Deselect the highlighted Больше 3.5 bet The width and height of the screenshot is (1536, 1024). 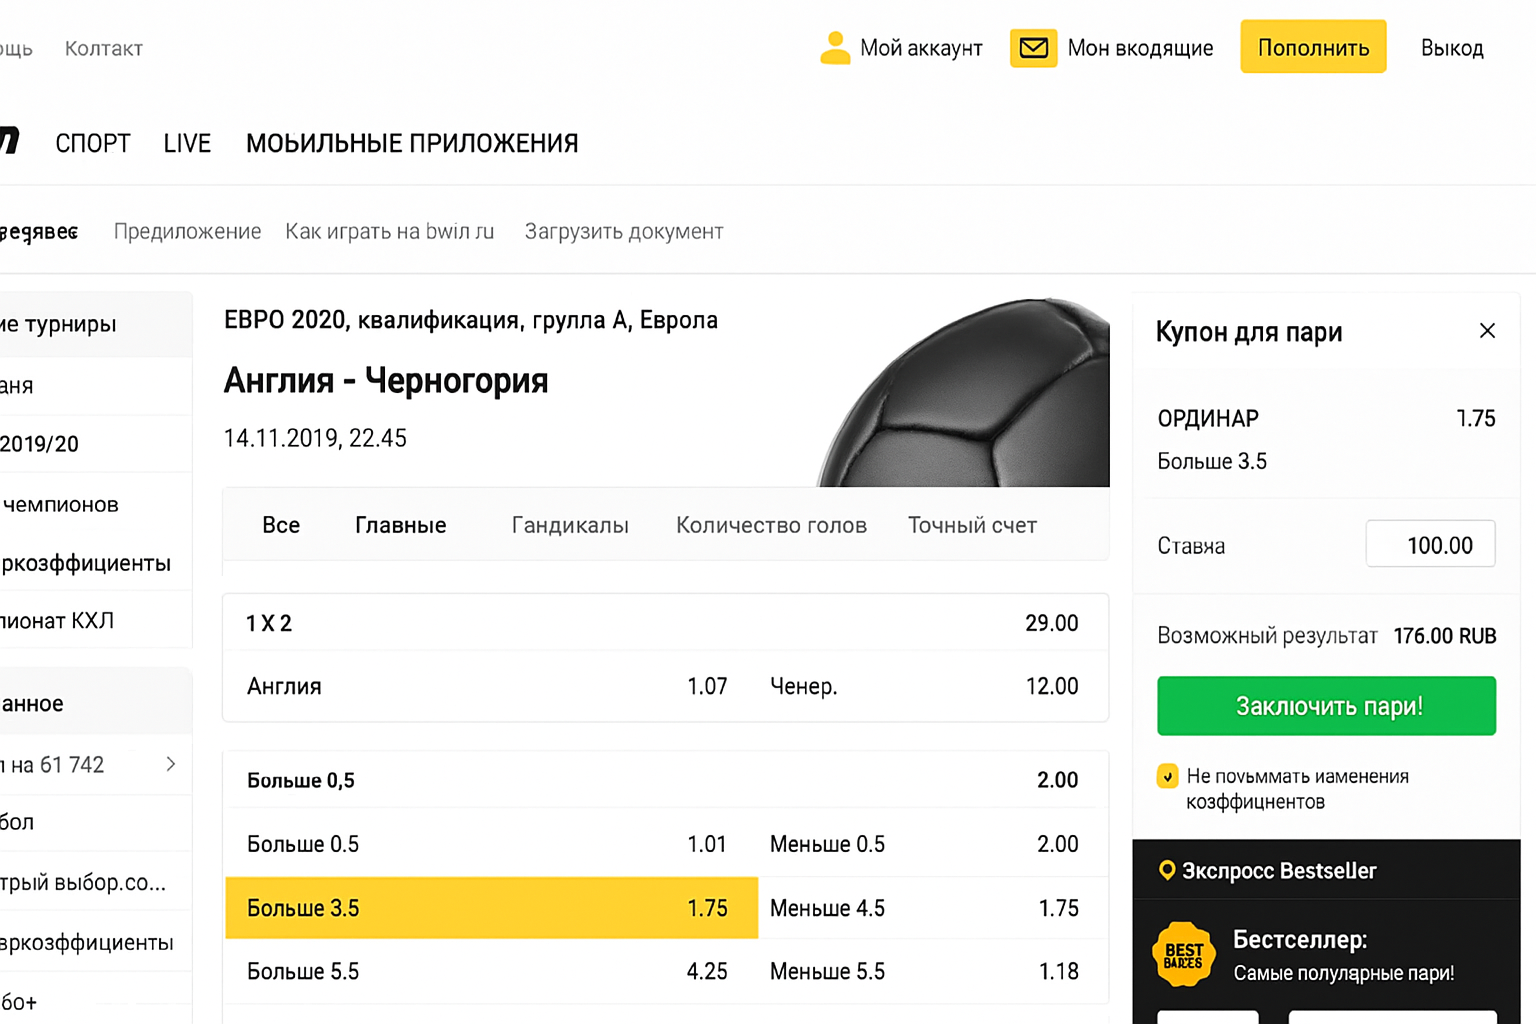(491, 908)
